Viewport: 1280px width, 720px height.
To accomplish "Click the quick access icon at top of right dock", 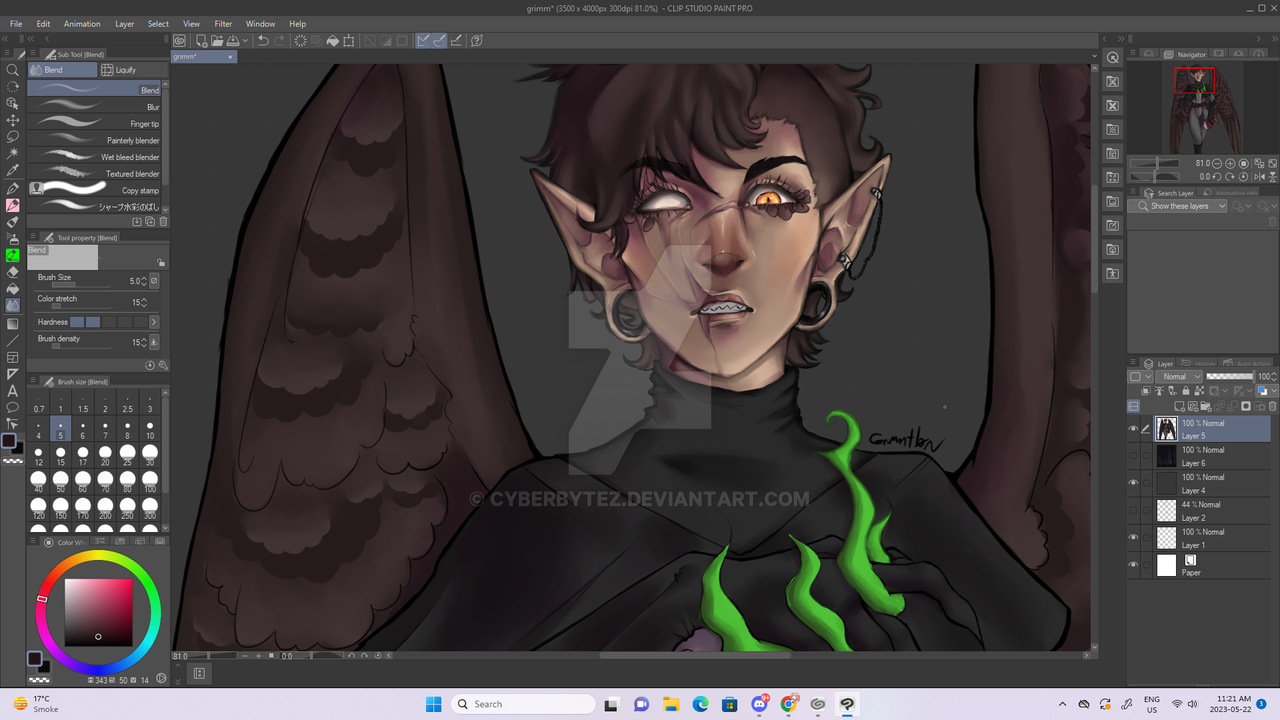I will (1112, 58).
